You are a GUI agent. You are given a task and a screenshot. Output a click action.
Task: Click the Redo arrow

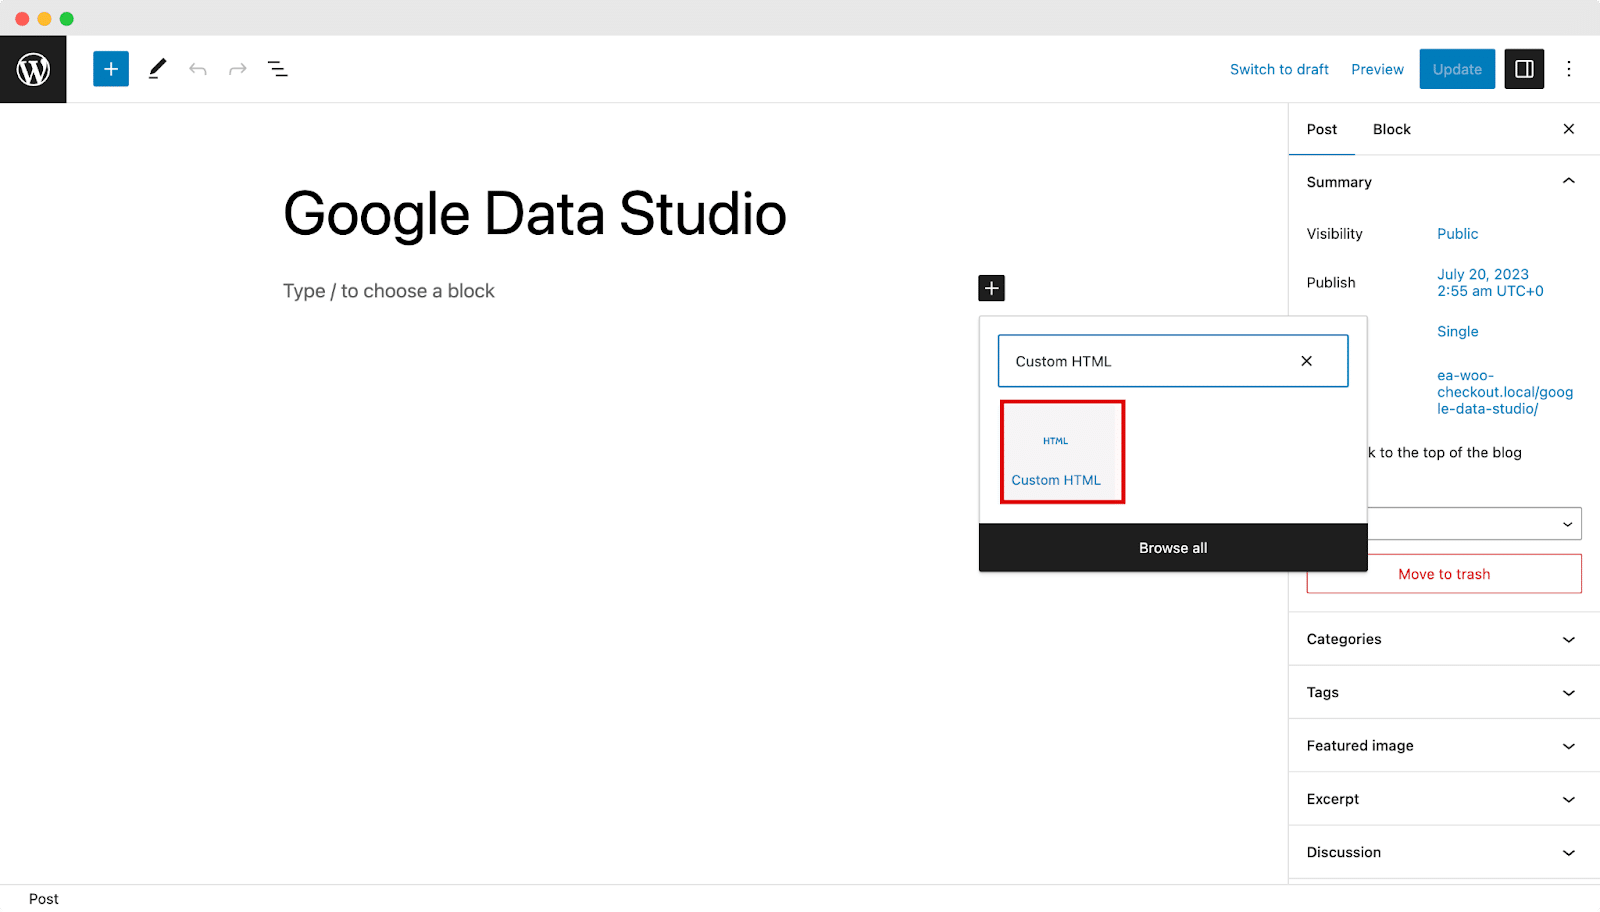click(238, 69)
